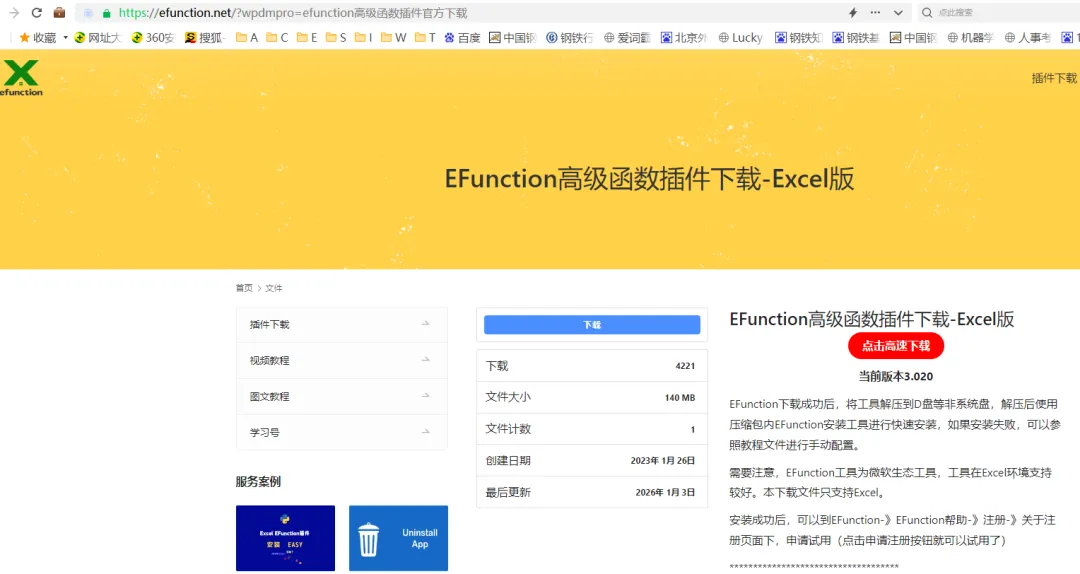Image resolution: width=1080 pixels, height=574 pixels.
Task: Click the browser forward arrow
Action: [14, 12]
